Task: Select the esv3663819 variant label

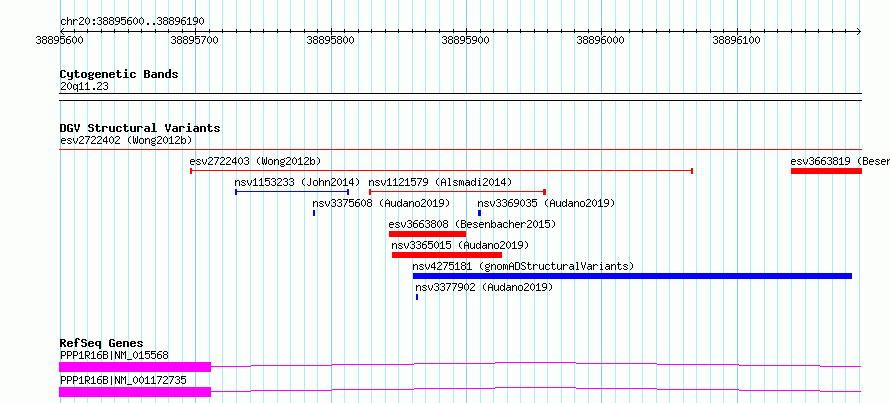Action: tap(840, 161)
